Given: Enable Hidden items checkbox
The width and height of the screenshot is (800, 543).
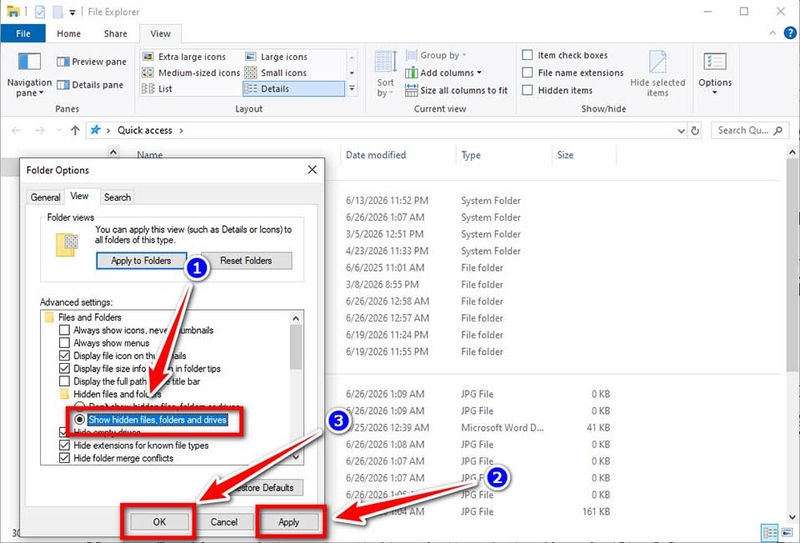Looking at the screenshot, I should click(528, 90).
